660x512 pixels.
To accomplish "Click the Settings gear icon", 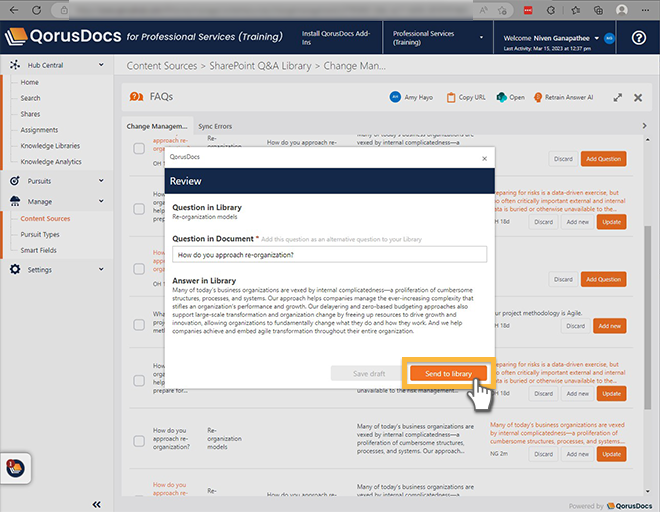I will (15, 269).
